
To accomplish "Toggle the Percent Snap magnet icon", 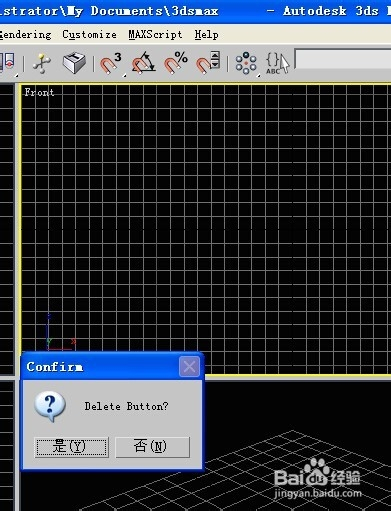I will pyautogui.click(x=176, y=63).
